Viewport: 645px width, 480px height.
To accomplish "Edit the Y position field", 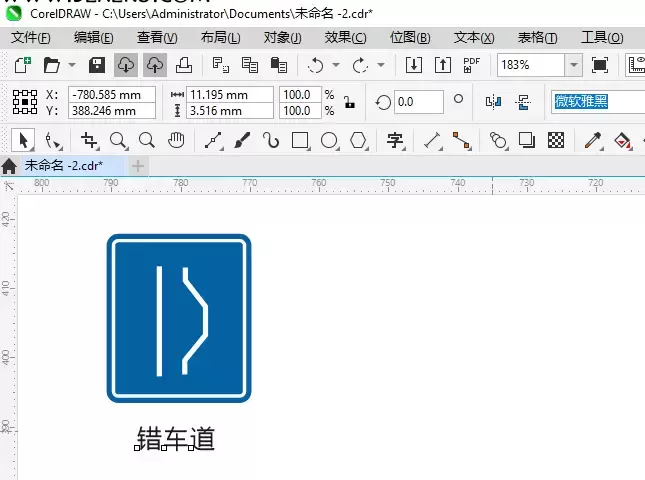I will 112,111.
